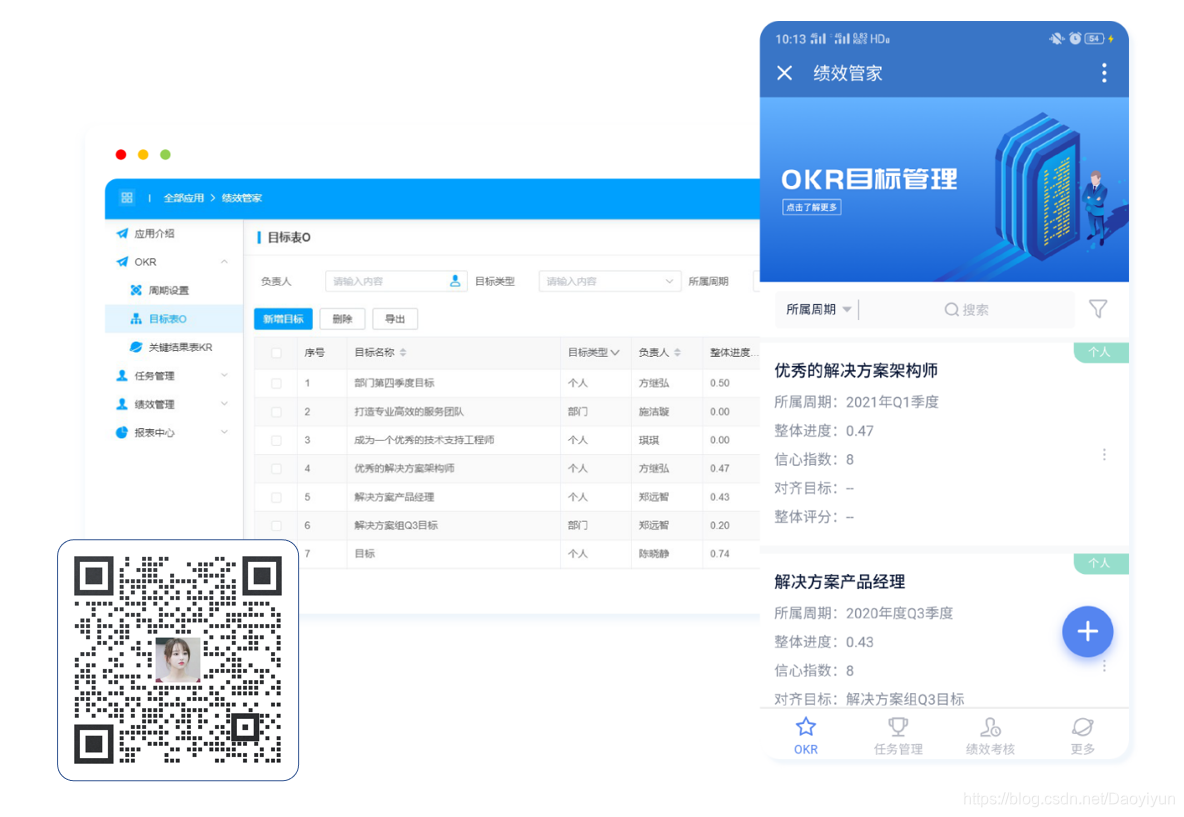Click the leaf icon beside 关键结果表KR

coord(136,347)
